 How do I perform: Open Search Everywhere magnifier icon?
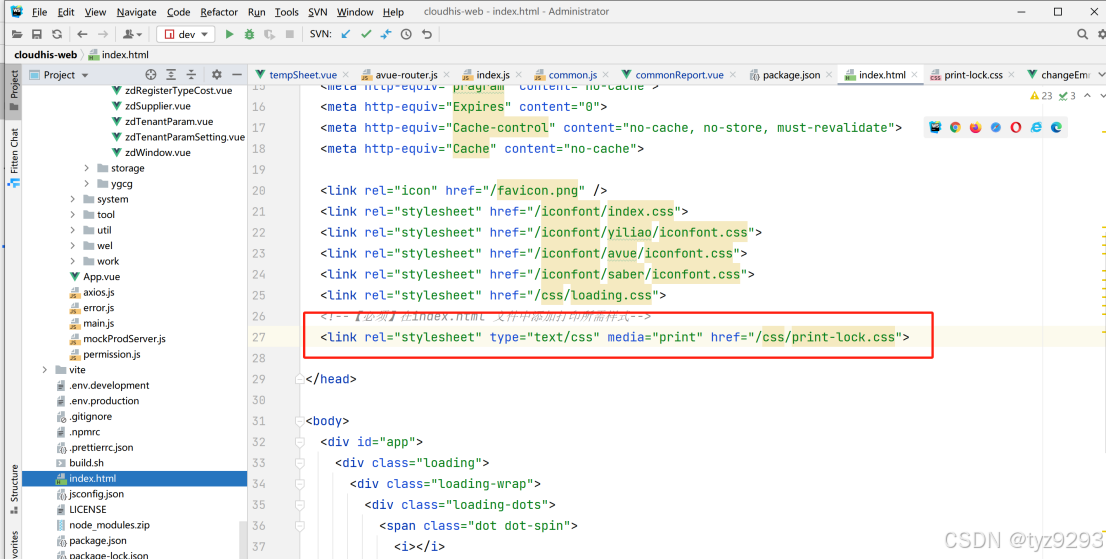1082,34
